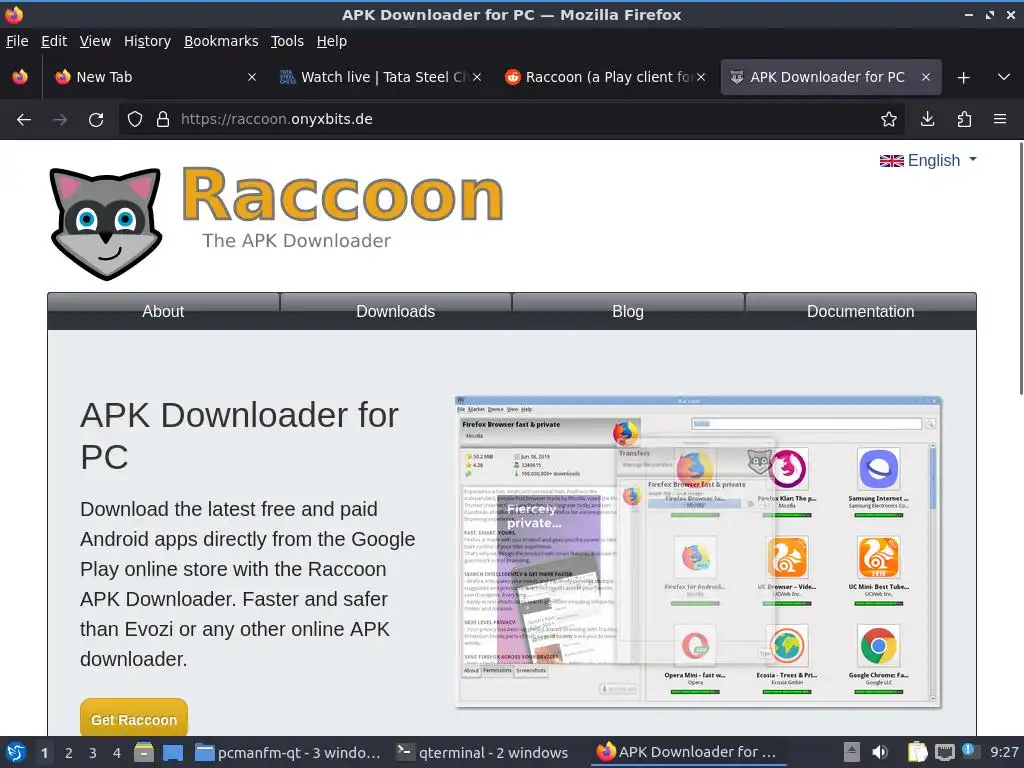This screenshot has height=768, width=1024.
Task: Open the Bookmarks menu
Action: pyautogui.click(x=221, y=41)
